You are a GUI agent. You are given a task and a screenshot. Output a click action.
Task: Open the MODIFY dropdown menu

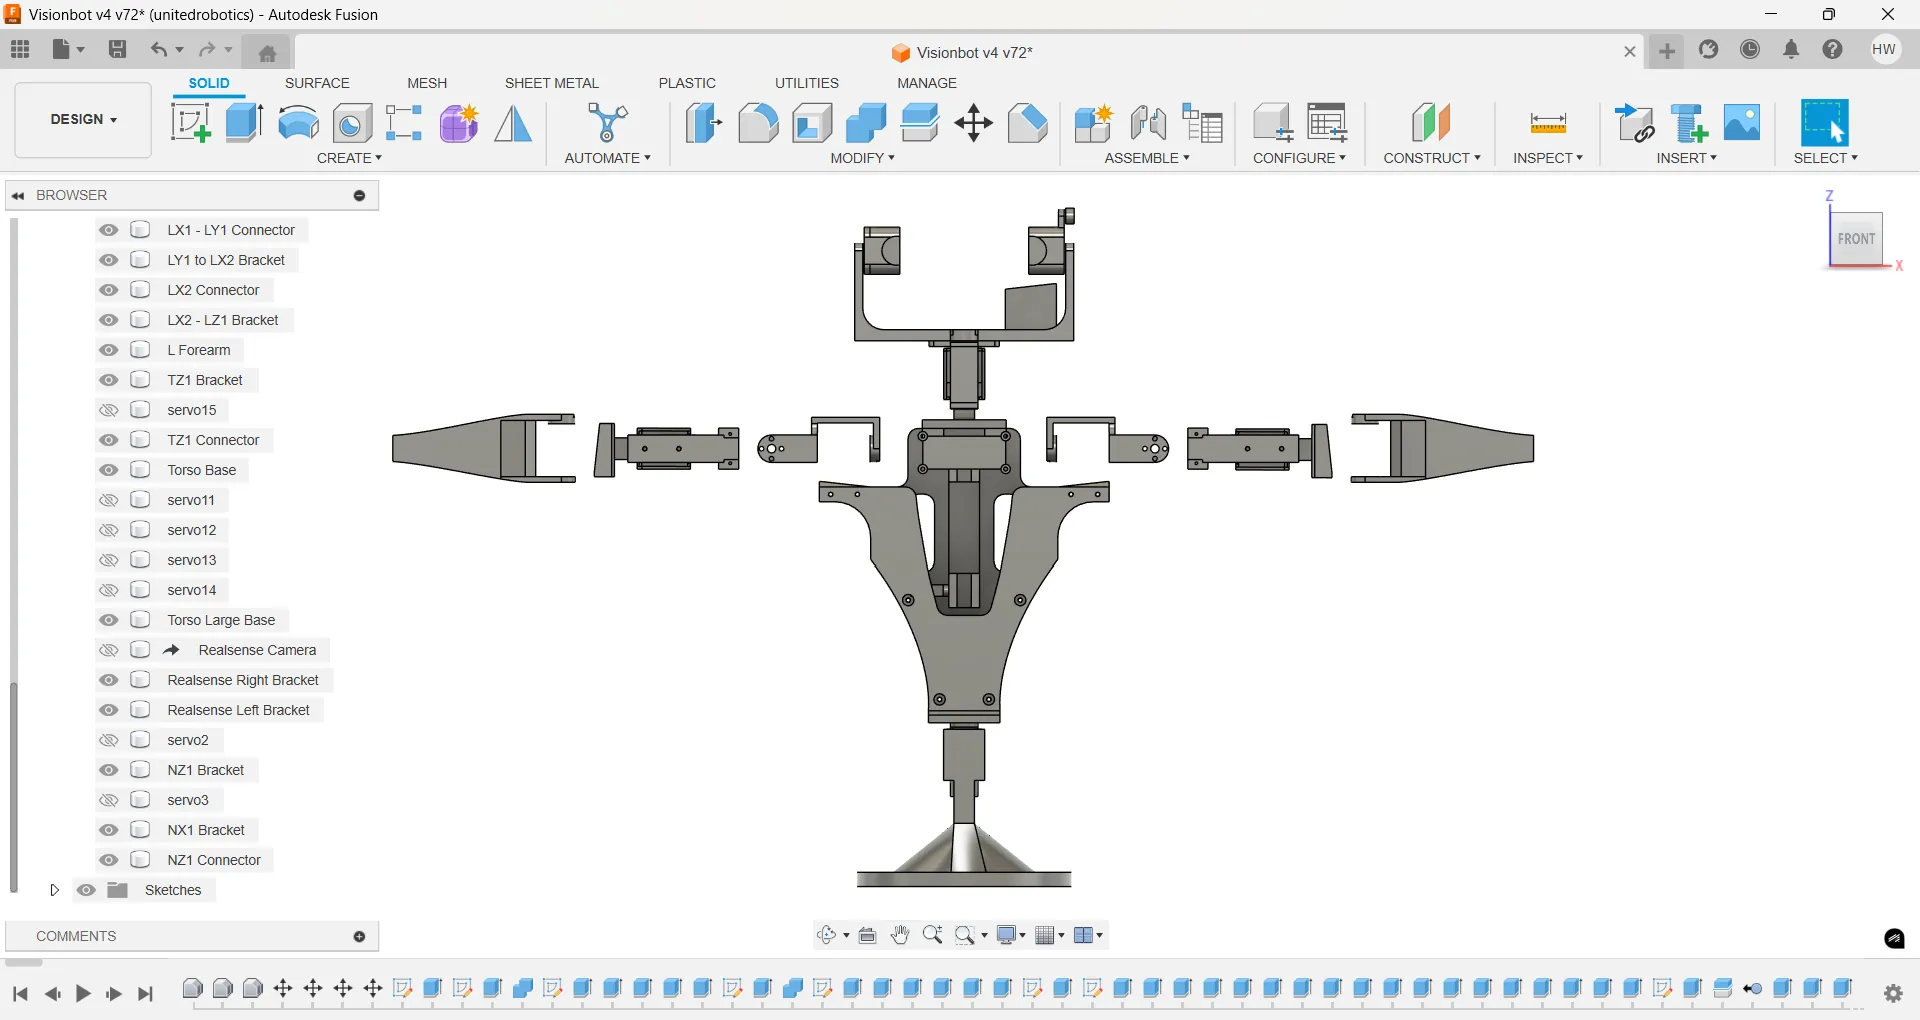pyautogui.click(x=862, y=158)
